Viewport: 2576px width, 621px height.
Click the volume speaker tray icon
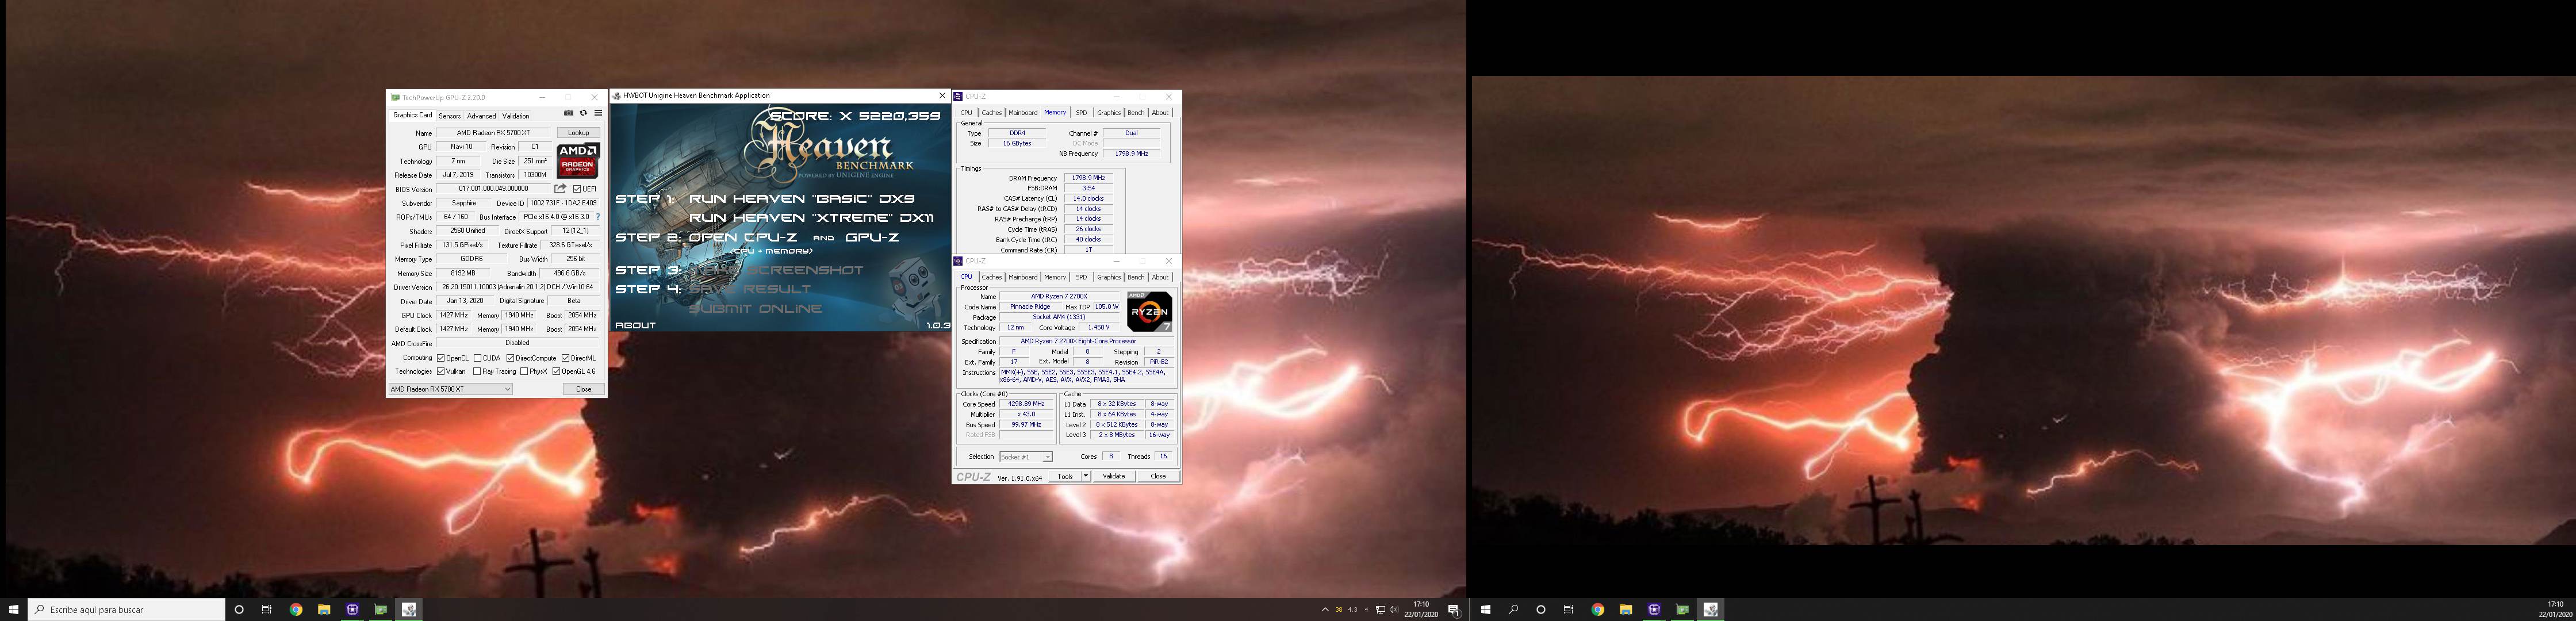[x=1393, y=609]
